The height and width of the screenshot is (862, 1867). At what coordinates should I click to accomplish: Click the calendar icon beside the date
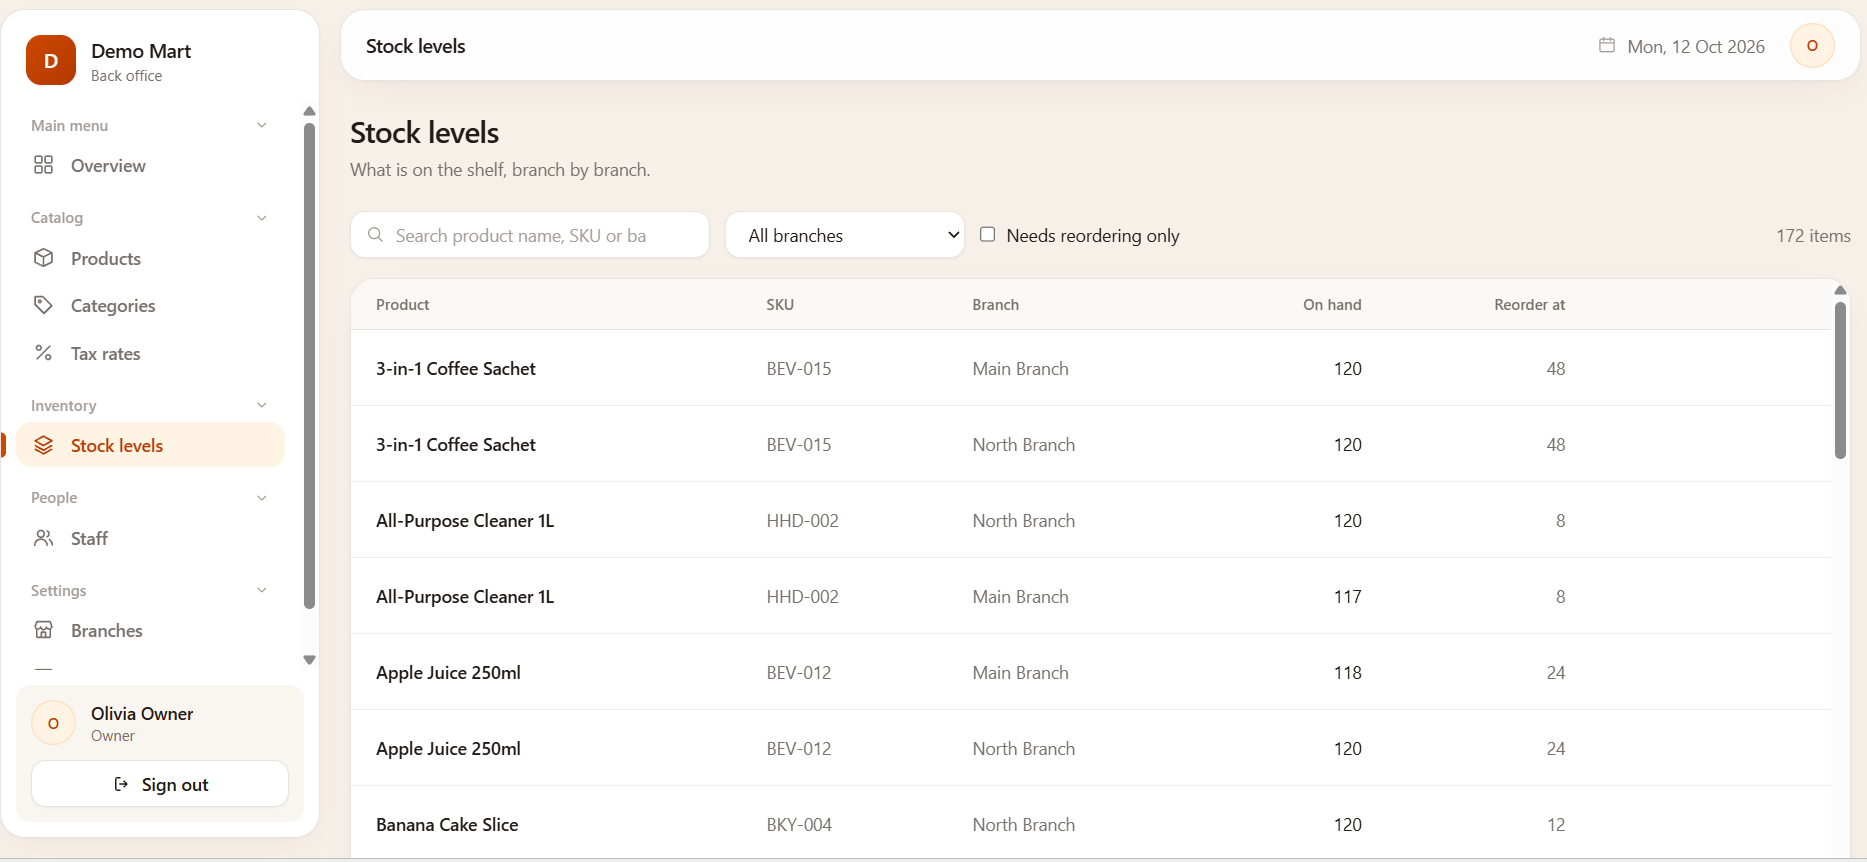1607,45
